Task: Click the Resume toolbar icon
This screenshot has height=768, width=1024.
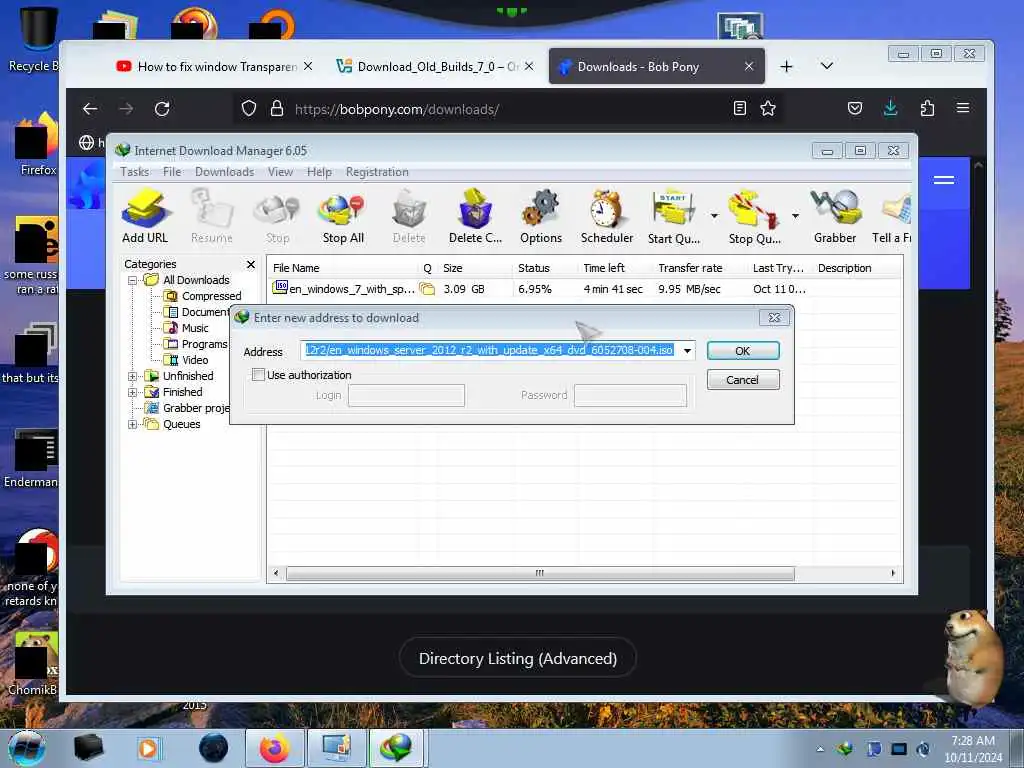Action: point(212,216)
